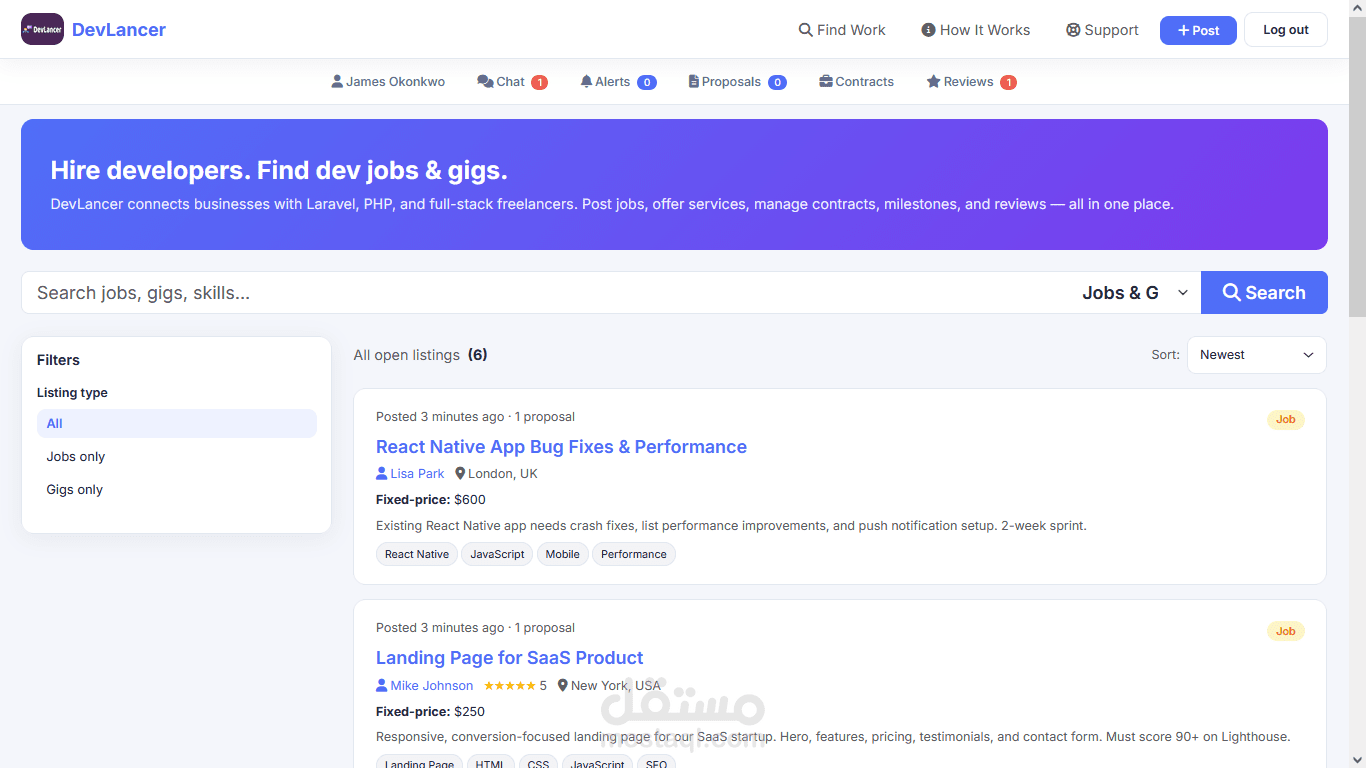Click the DevLancer logo image

[x=42, y=30]
